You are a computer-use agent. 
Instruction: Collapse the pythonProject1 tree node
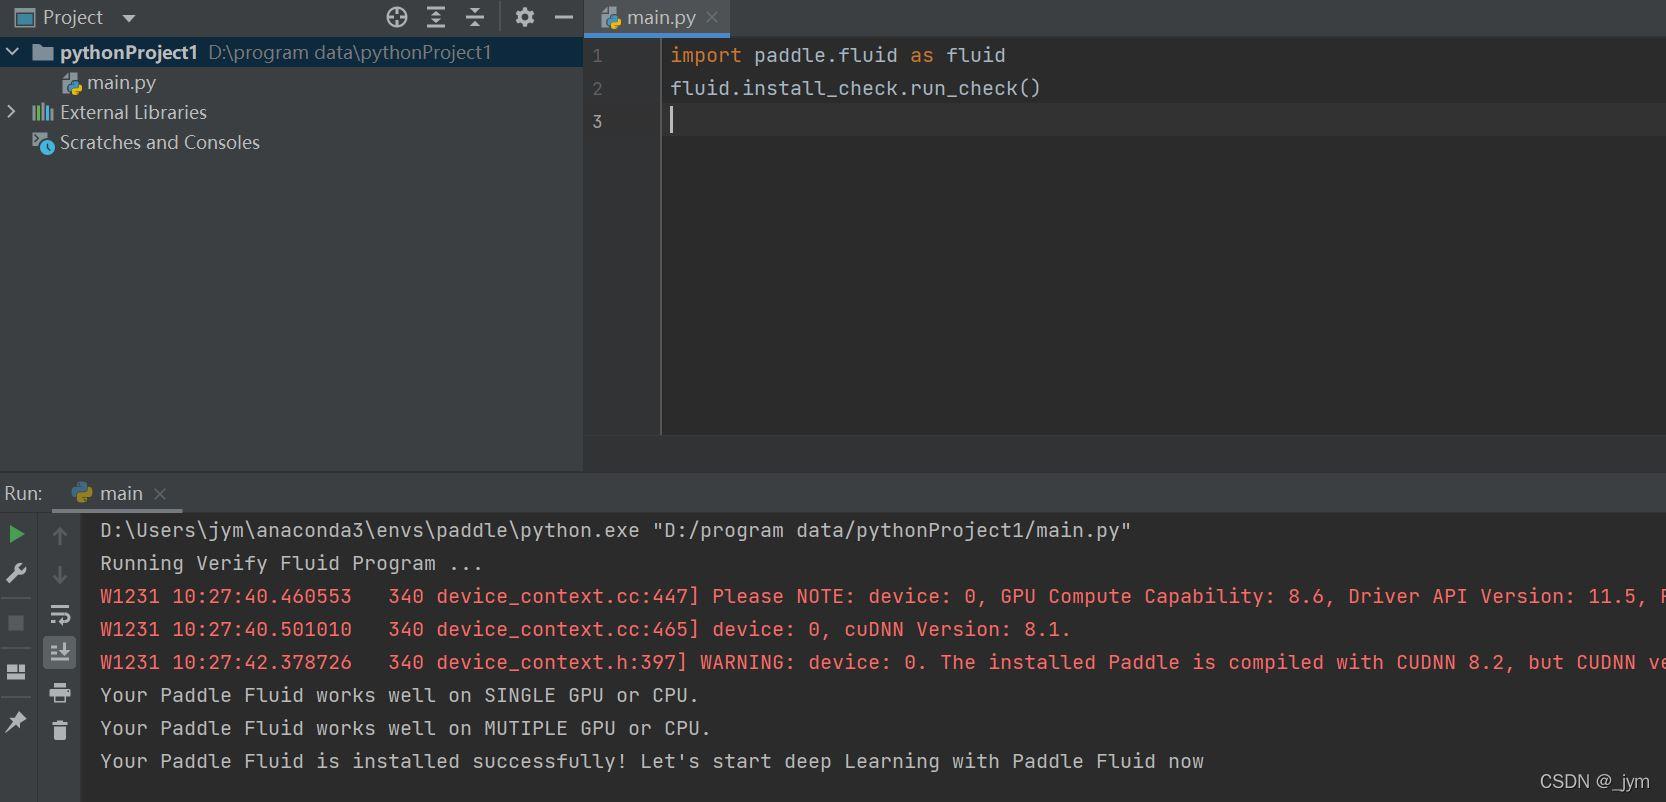click(x=12, y=52)
